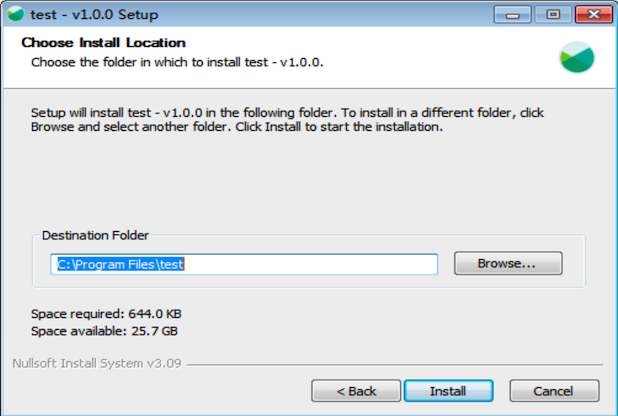The width and height of the screenshot is (618, 416).
Task: Click the "Choose Install Location" heading
Action: (x=103, y=43)
